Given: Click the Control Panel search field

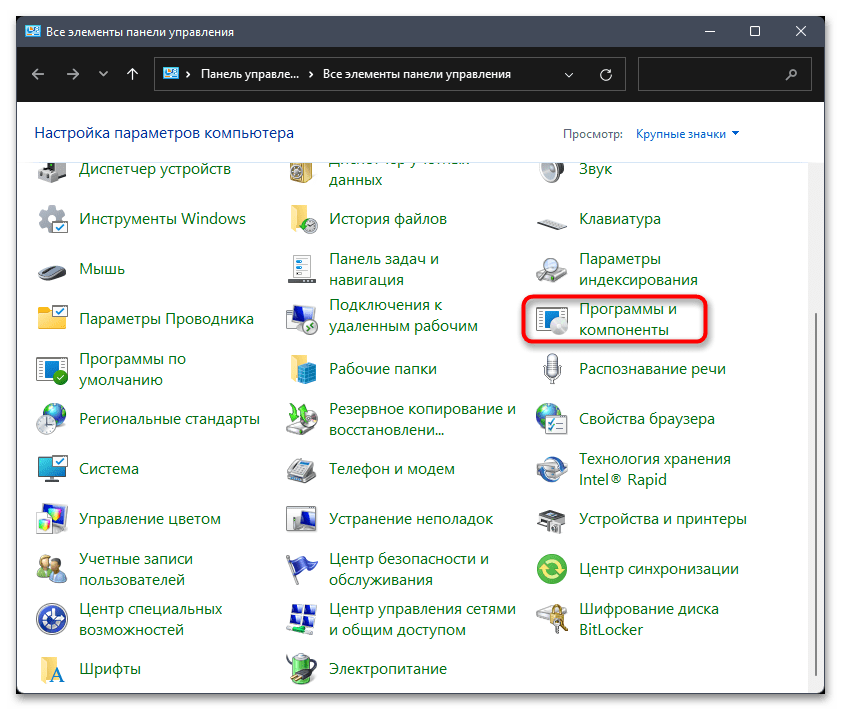Looking at the screenshot, I should 725,74.
